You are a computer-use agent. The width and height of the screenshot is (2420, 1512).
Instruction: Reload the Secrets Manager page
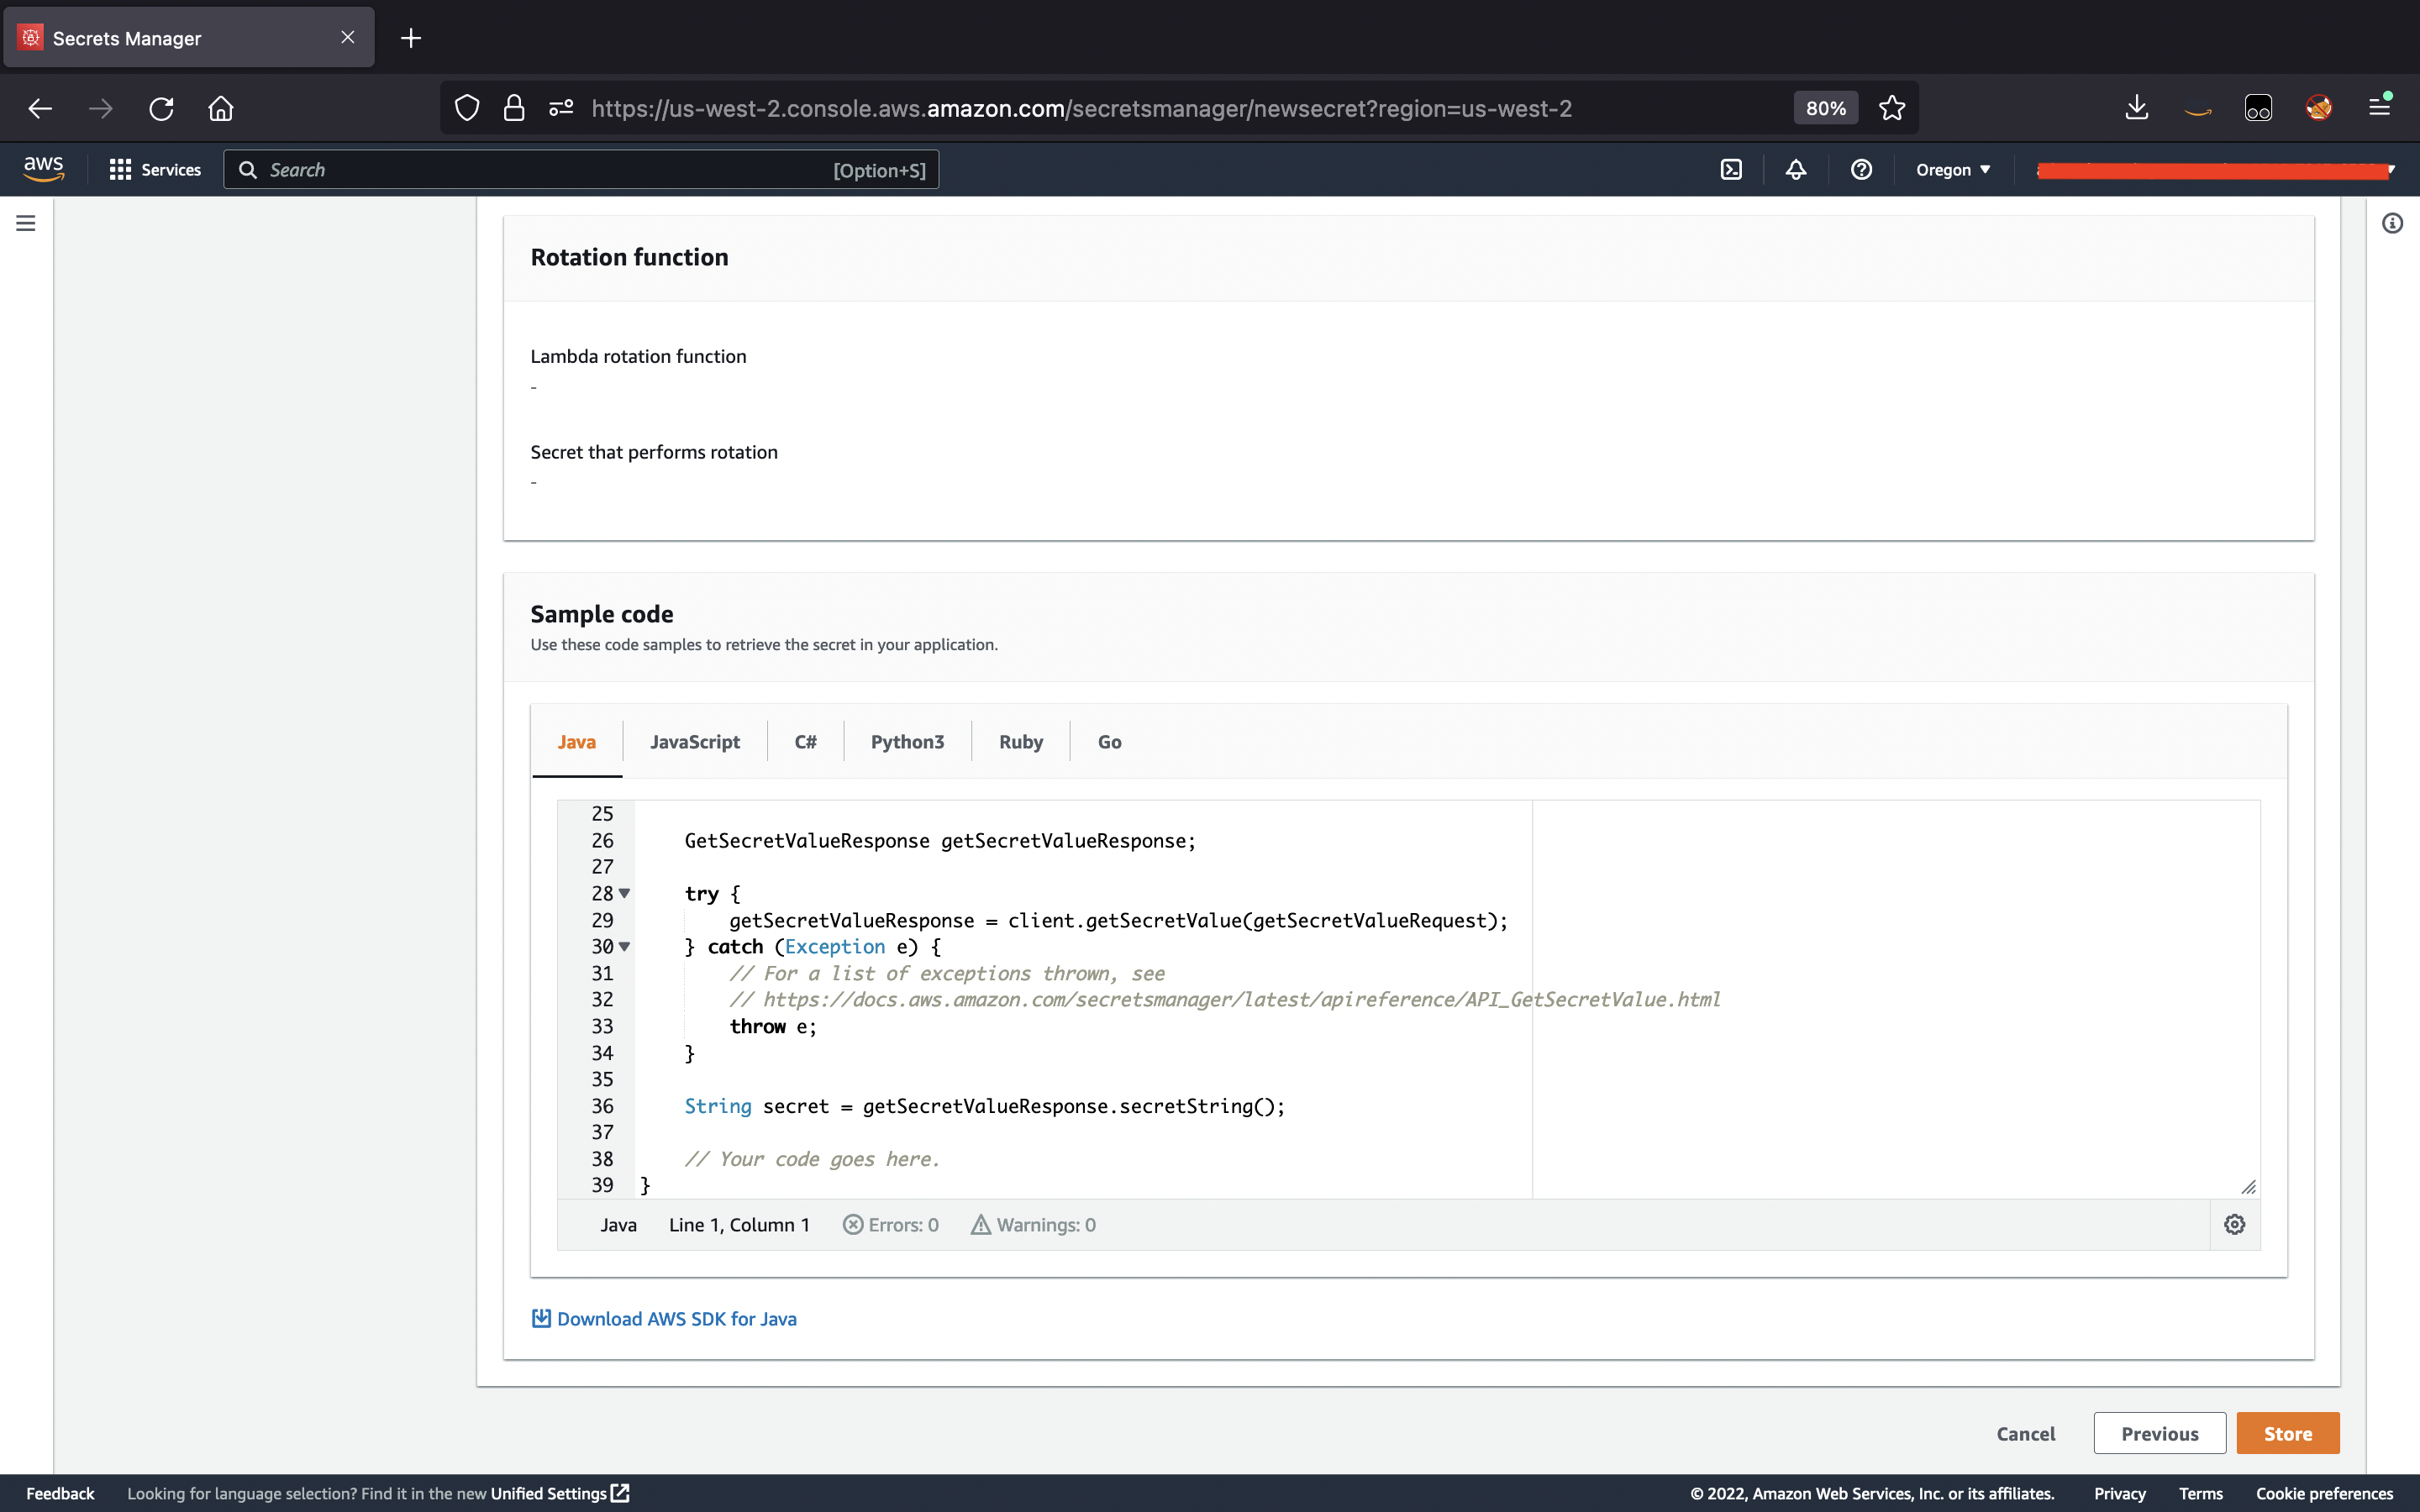[x=161, y=108]
